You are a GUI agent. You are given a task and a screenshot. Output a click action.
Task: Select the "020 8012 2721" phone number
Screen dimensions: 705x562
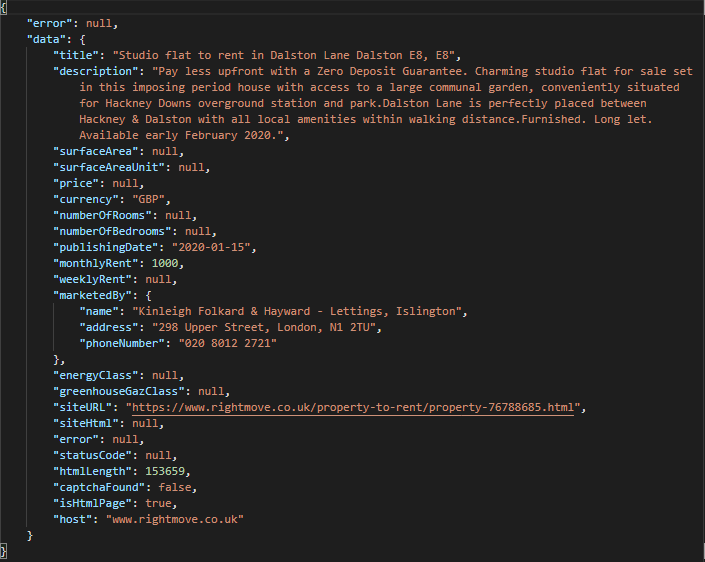click(228, 343)
